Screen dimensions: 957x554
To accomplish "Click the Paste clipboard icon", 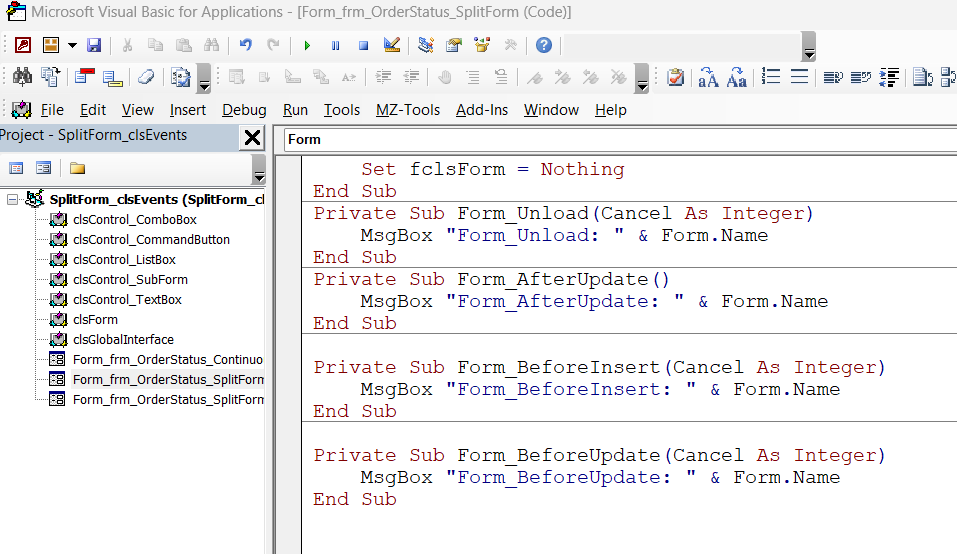I will click(x=183, y=45).
